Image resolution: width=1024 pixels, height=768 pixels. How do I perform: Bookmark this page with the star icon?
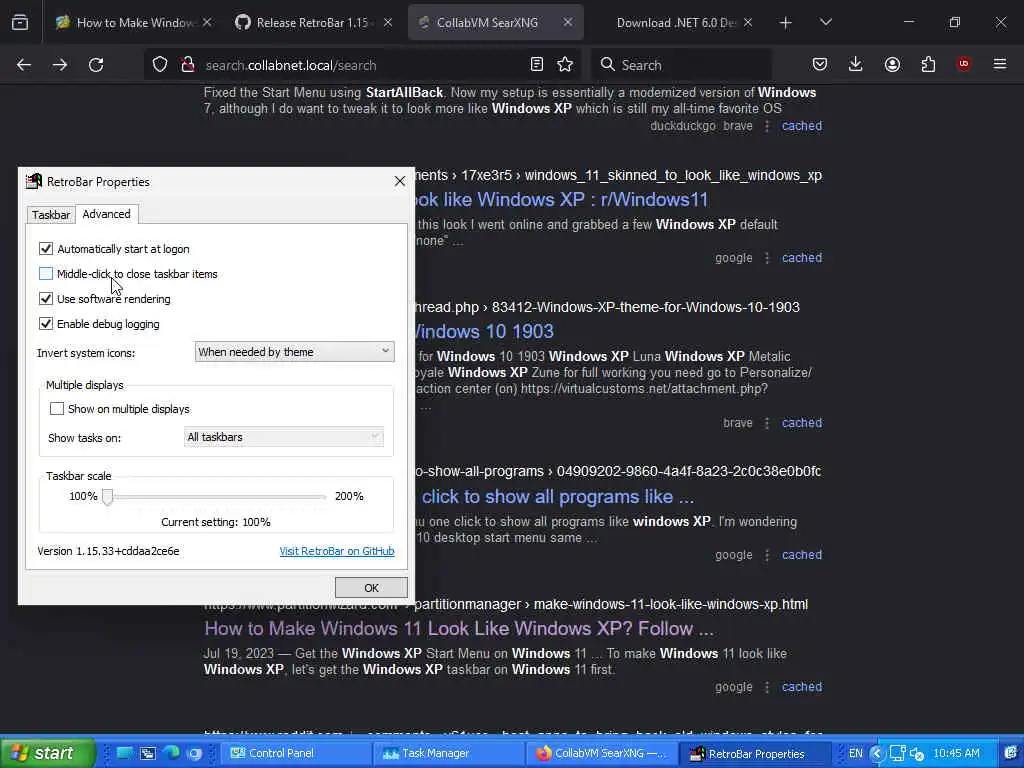click(x=565, y=64)
